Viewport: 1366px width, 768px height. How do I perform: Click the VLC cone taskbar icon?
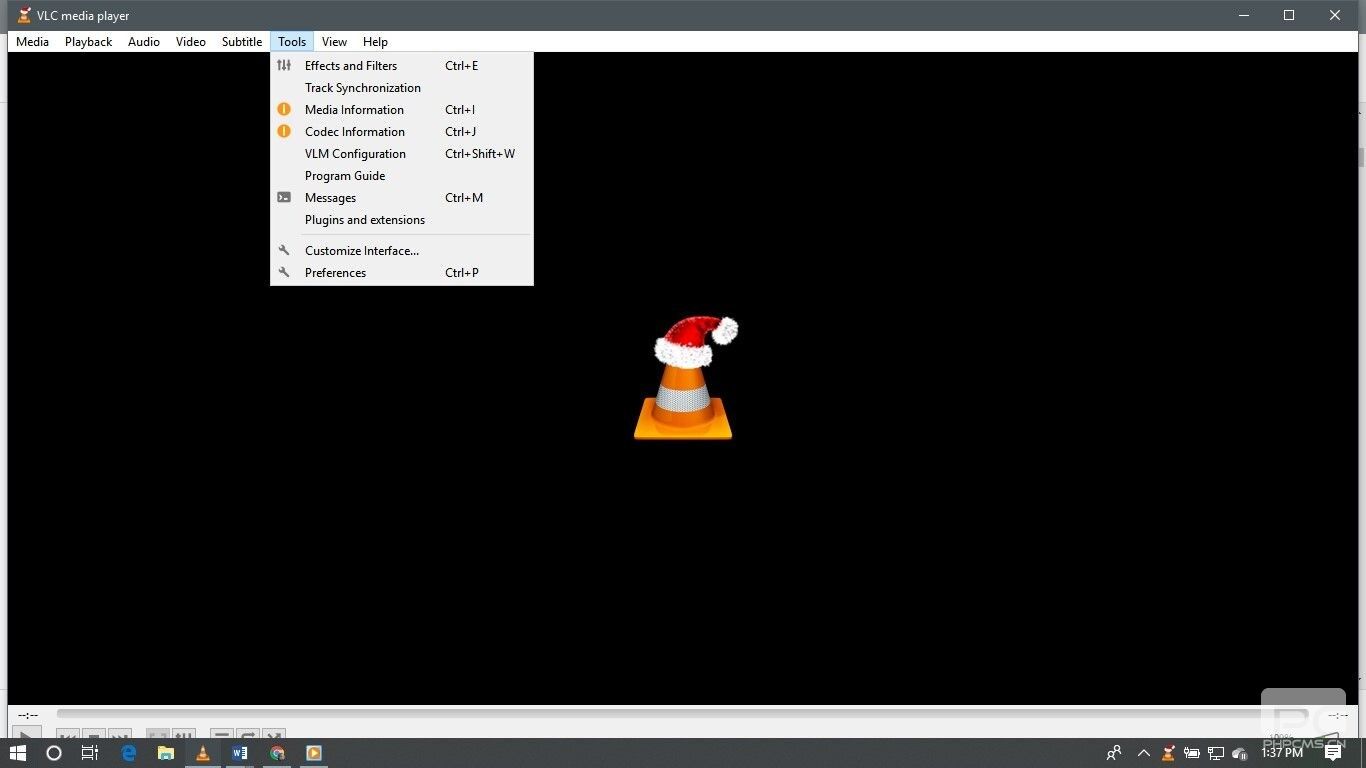point(203,753)
